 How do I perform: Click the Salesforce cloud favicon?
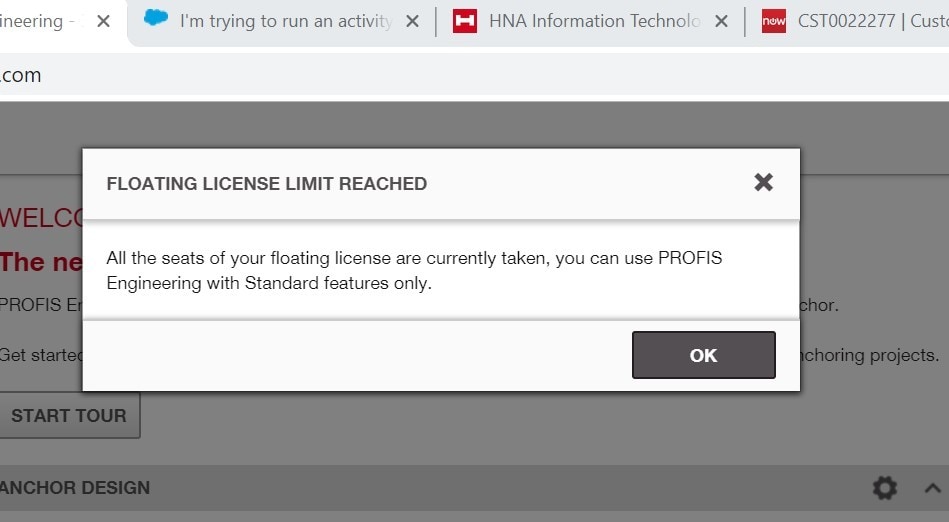[x=156, y=18]
